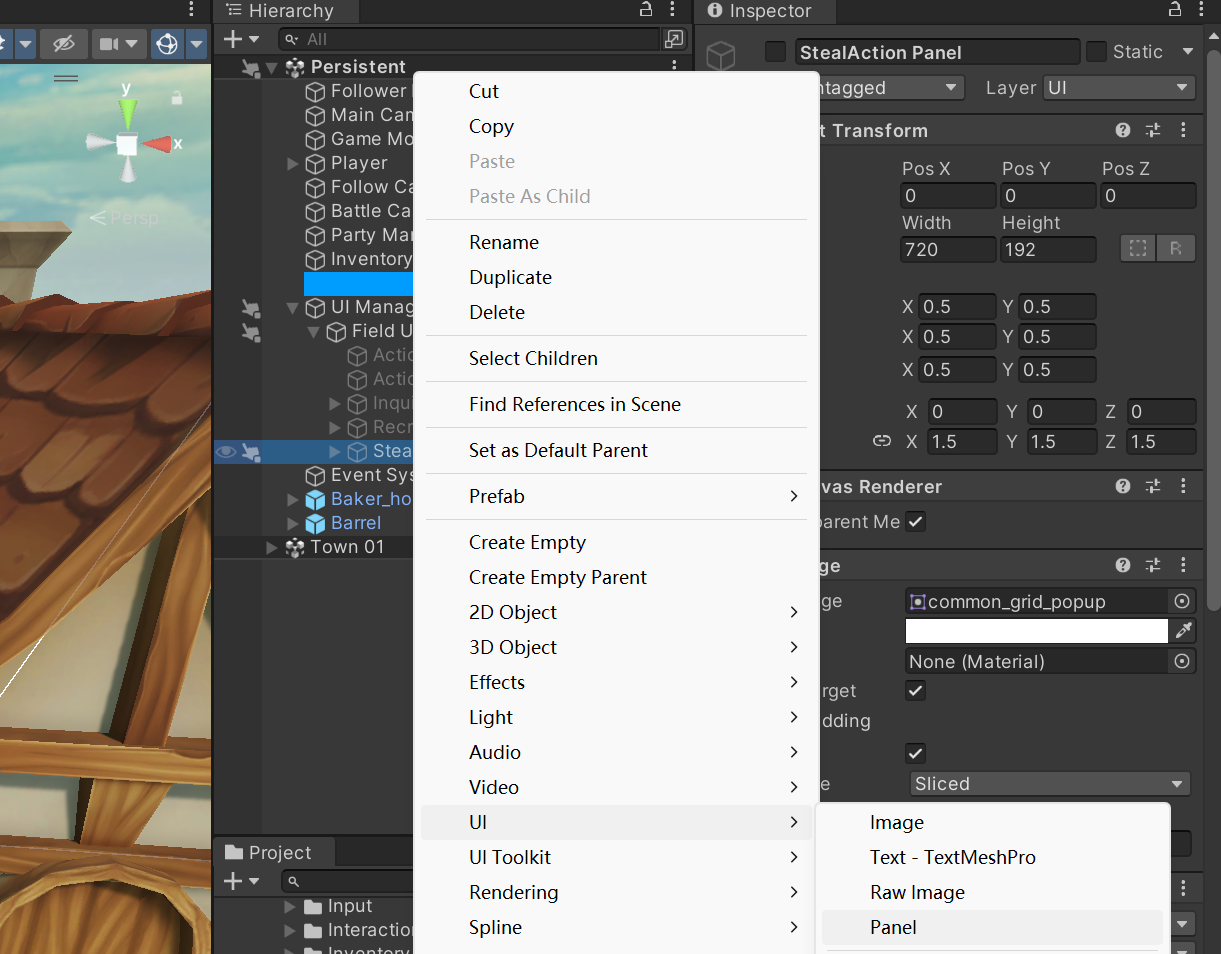Image resolution: width=1221 pixels, height=954 pixels.
Task: Click Delete in the context menu
Action: tap(497, 312)
